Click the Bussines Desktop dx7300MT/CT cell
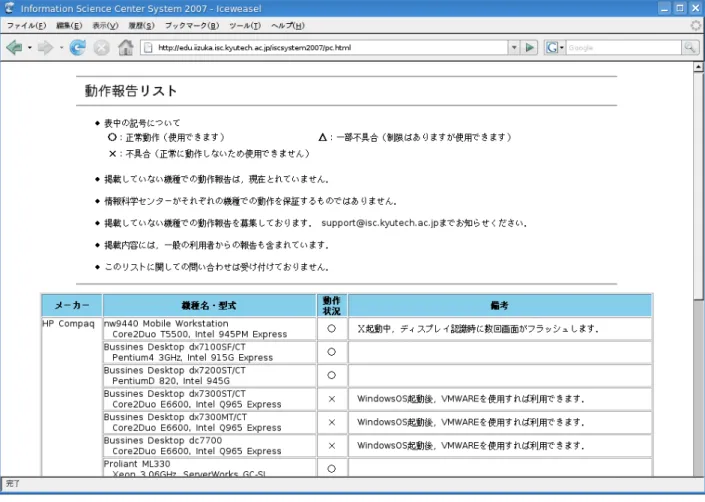 click(210, 422)
